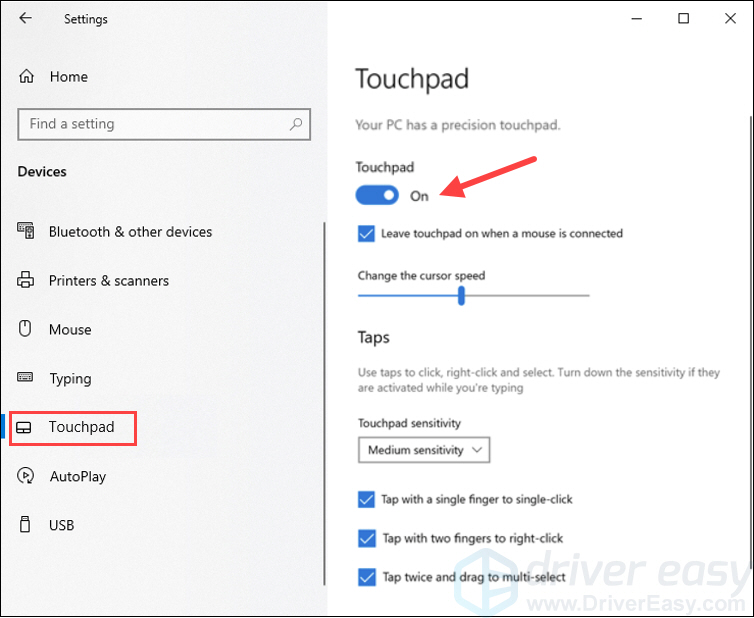
Task: Click the back arrow icon
Action: [x=25, y=18]
